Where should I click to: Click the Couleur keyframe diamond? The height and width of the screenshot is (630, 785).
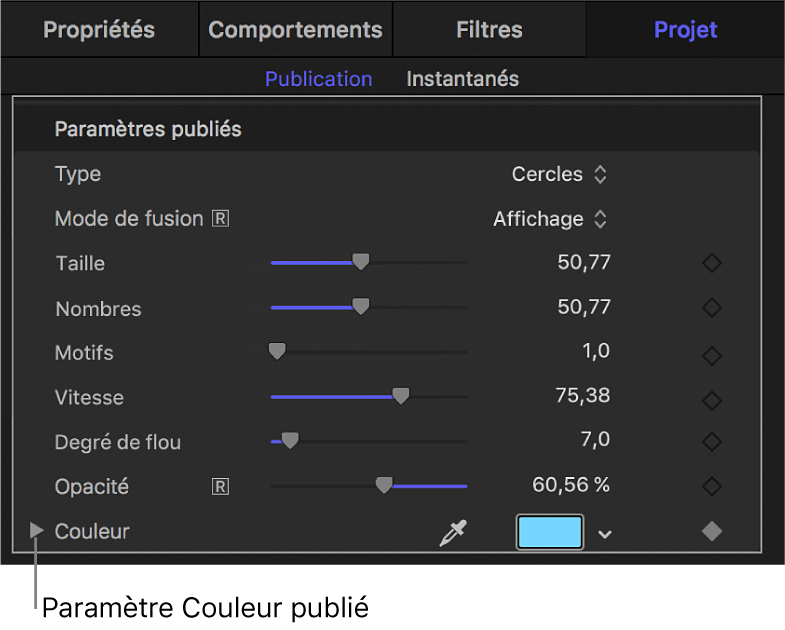(711, 532)
